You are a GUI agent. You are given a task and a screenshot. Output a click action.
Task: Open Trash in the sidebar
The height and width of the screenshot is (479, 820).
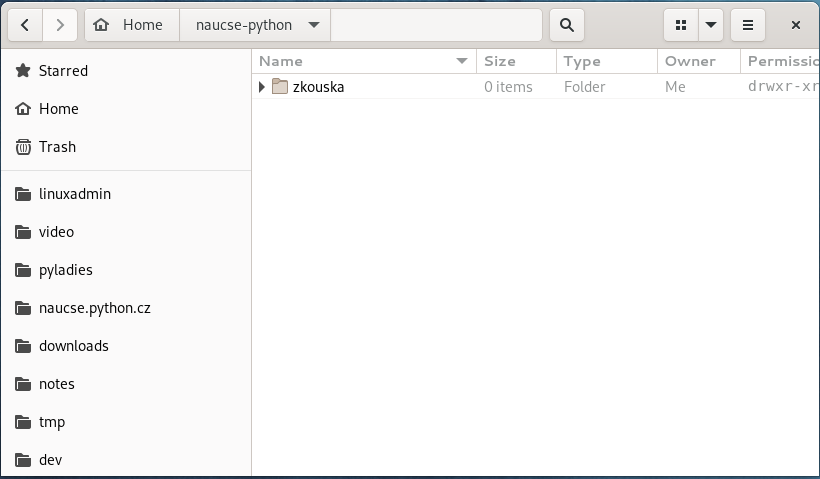(57, 147)
